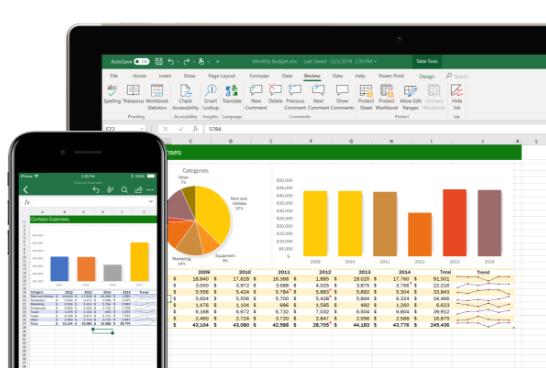
Task: Toggle Touch/Mouse mode icon
Action: pyautogui.click(x=201, y=62)
